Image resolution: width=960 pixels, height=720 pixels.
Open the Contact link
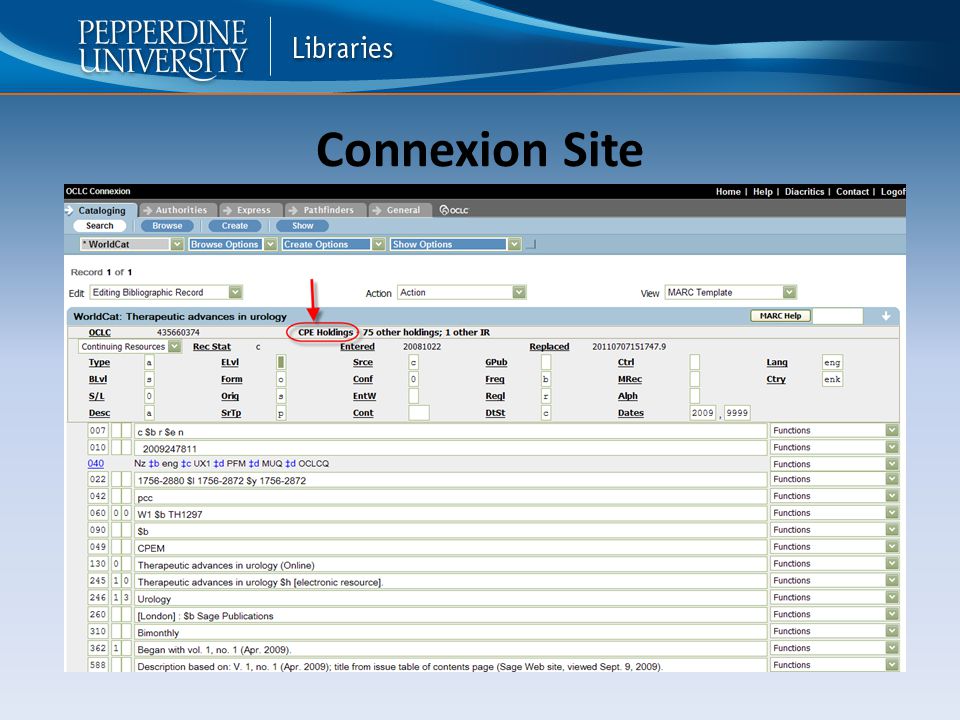coord(852,192)
